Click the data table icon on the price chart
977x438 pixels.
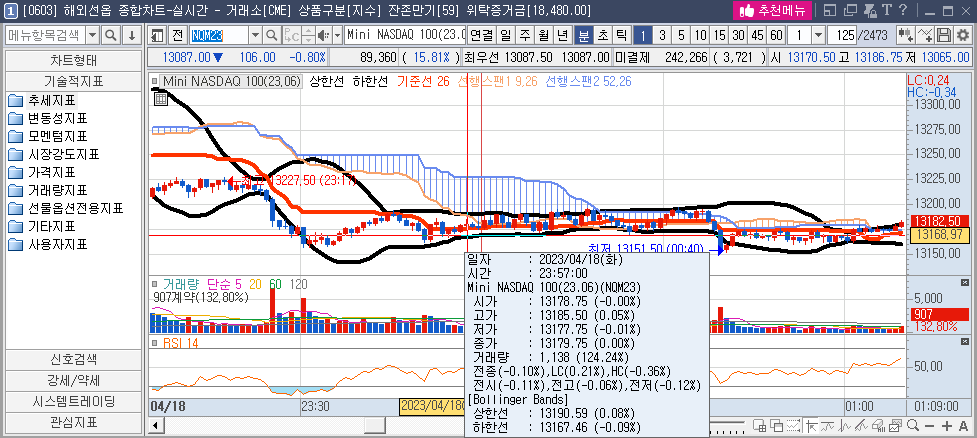[160, 98]
